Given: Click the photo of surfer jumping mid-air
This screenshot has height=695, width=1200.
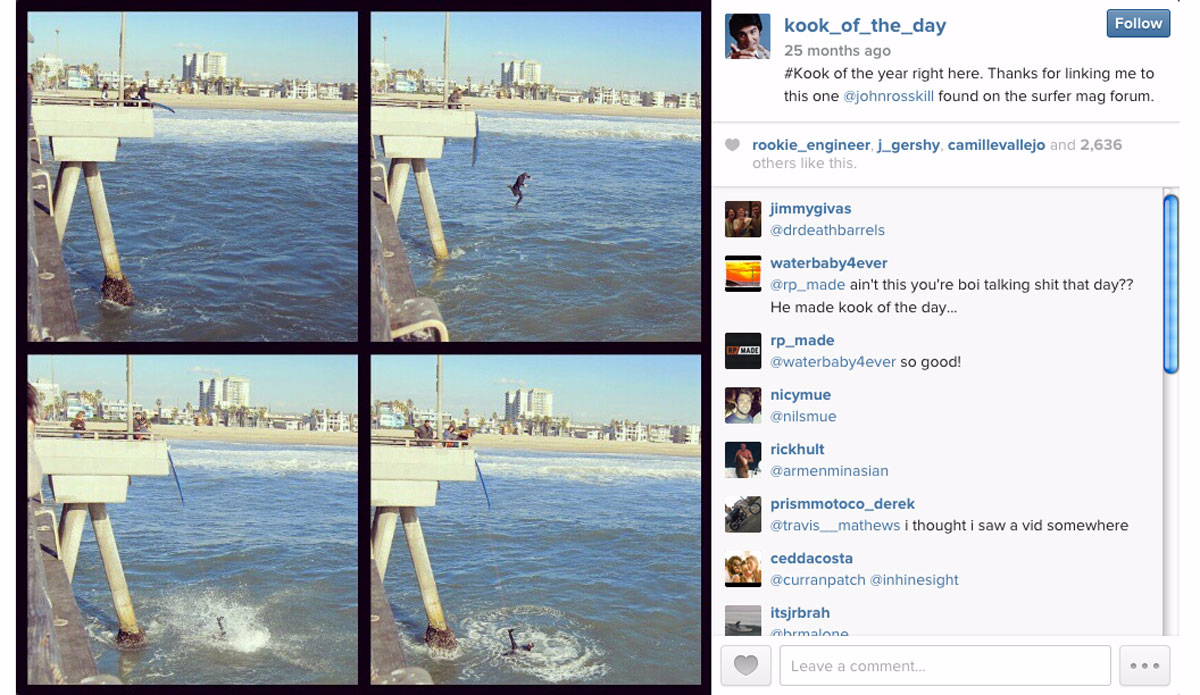Looking at the screenshot, I should pyautogui.click(x=536, y=177).
